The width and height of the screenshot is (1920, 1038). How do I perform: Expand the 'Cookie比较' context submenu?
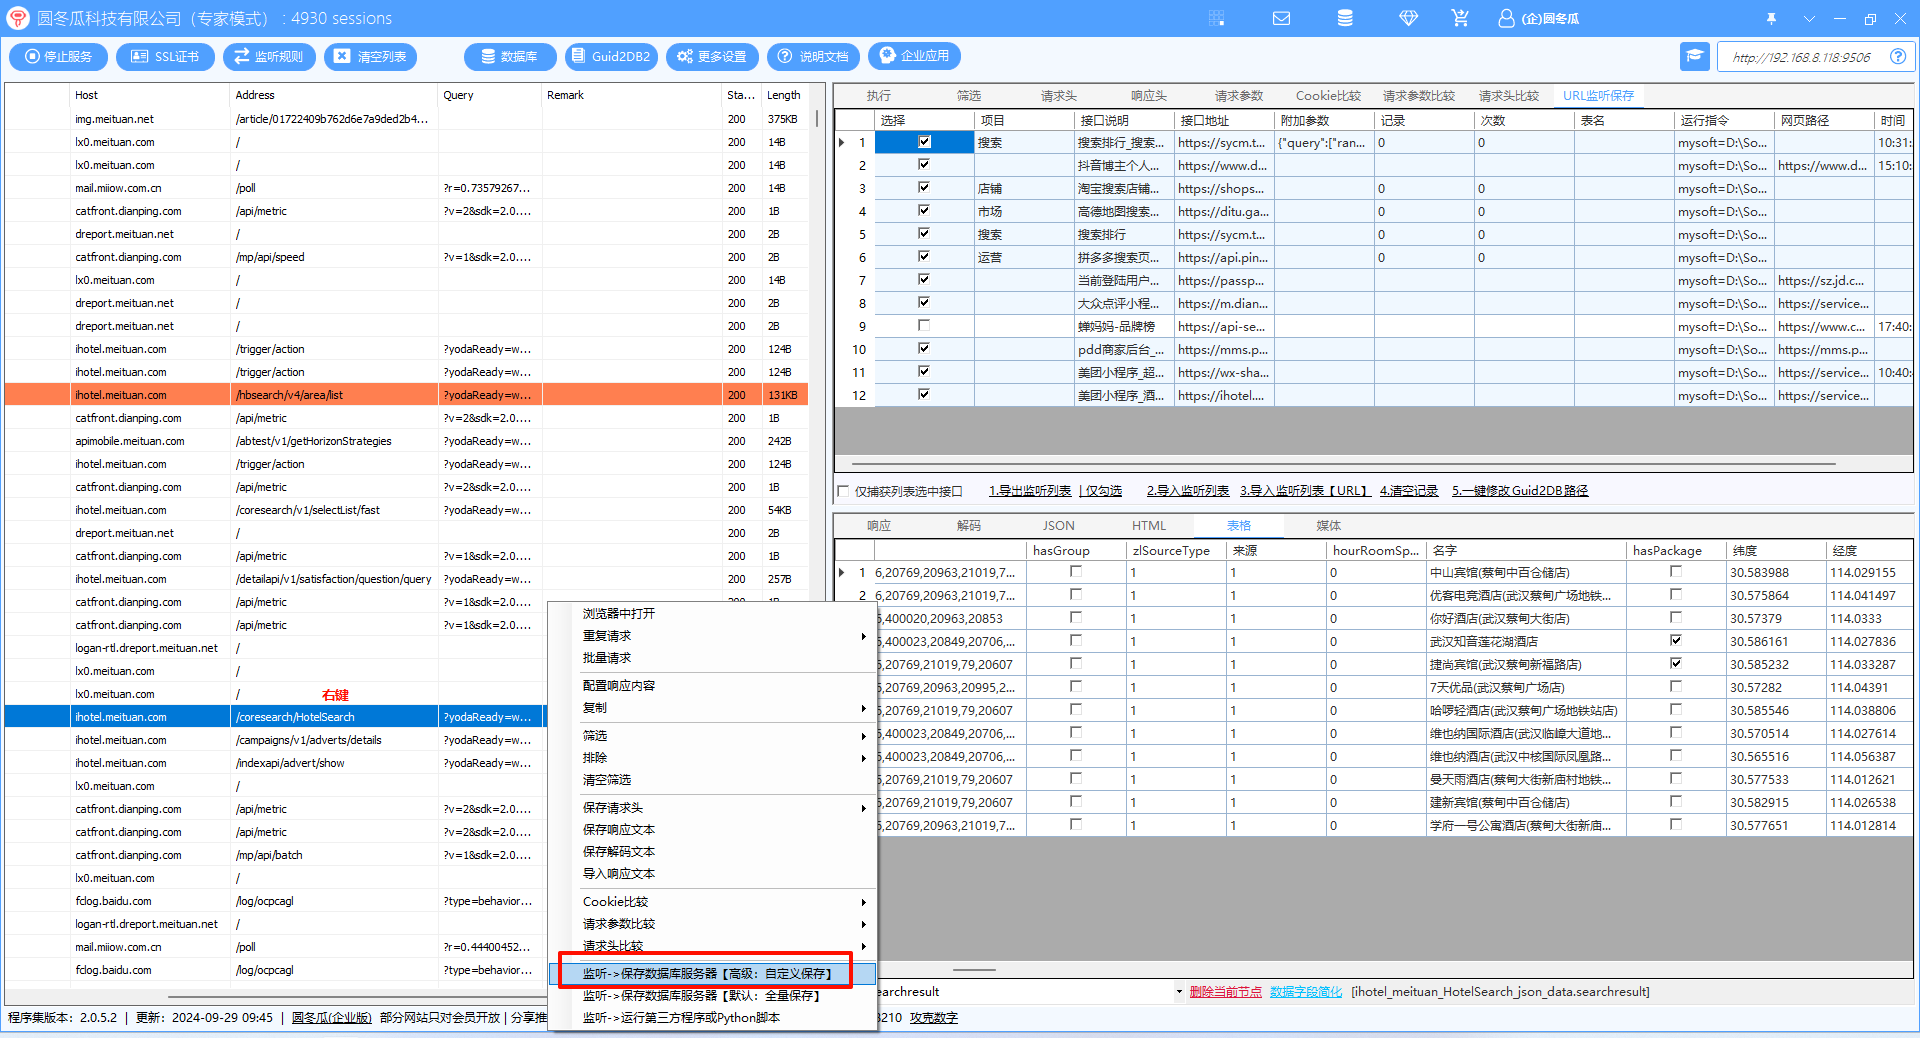pyautogui.click(x=863, y=902)
